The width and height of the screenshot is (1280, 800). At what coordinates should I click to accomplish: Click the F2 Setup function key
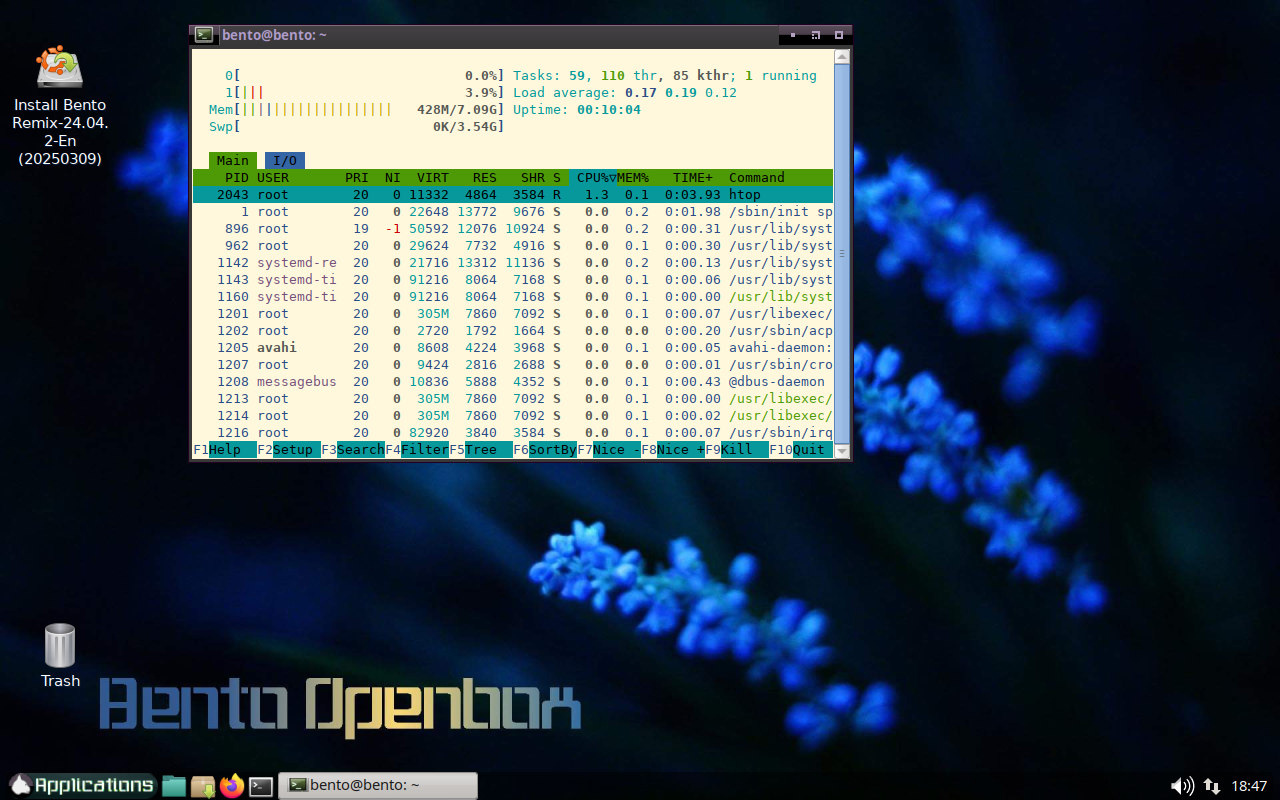[289, 450]
